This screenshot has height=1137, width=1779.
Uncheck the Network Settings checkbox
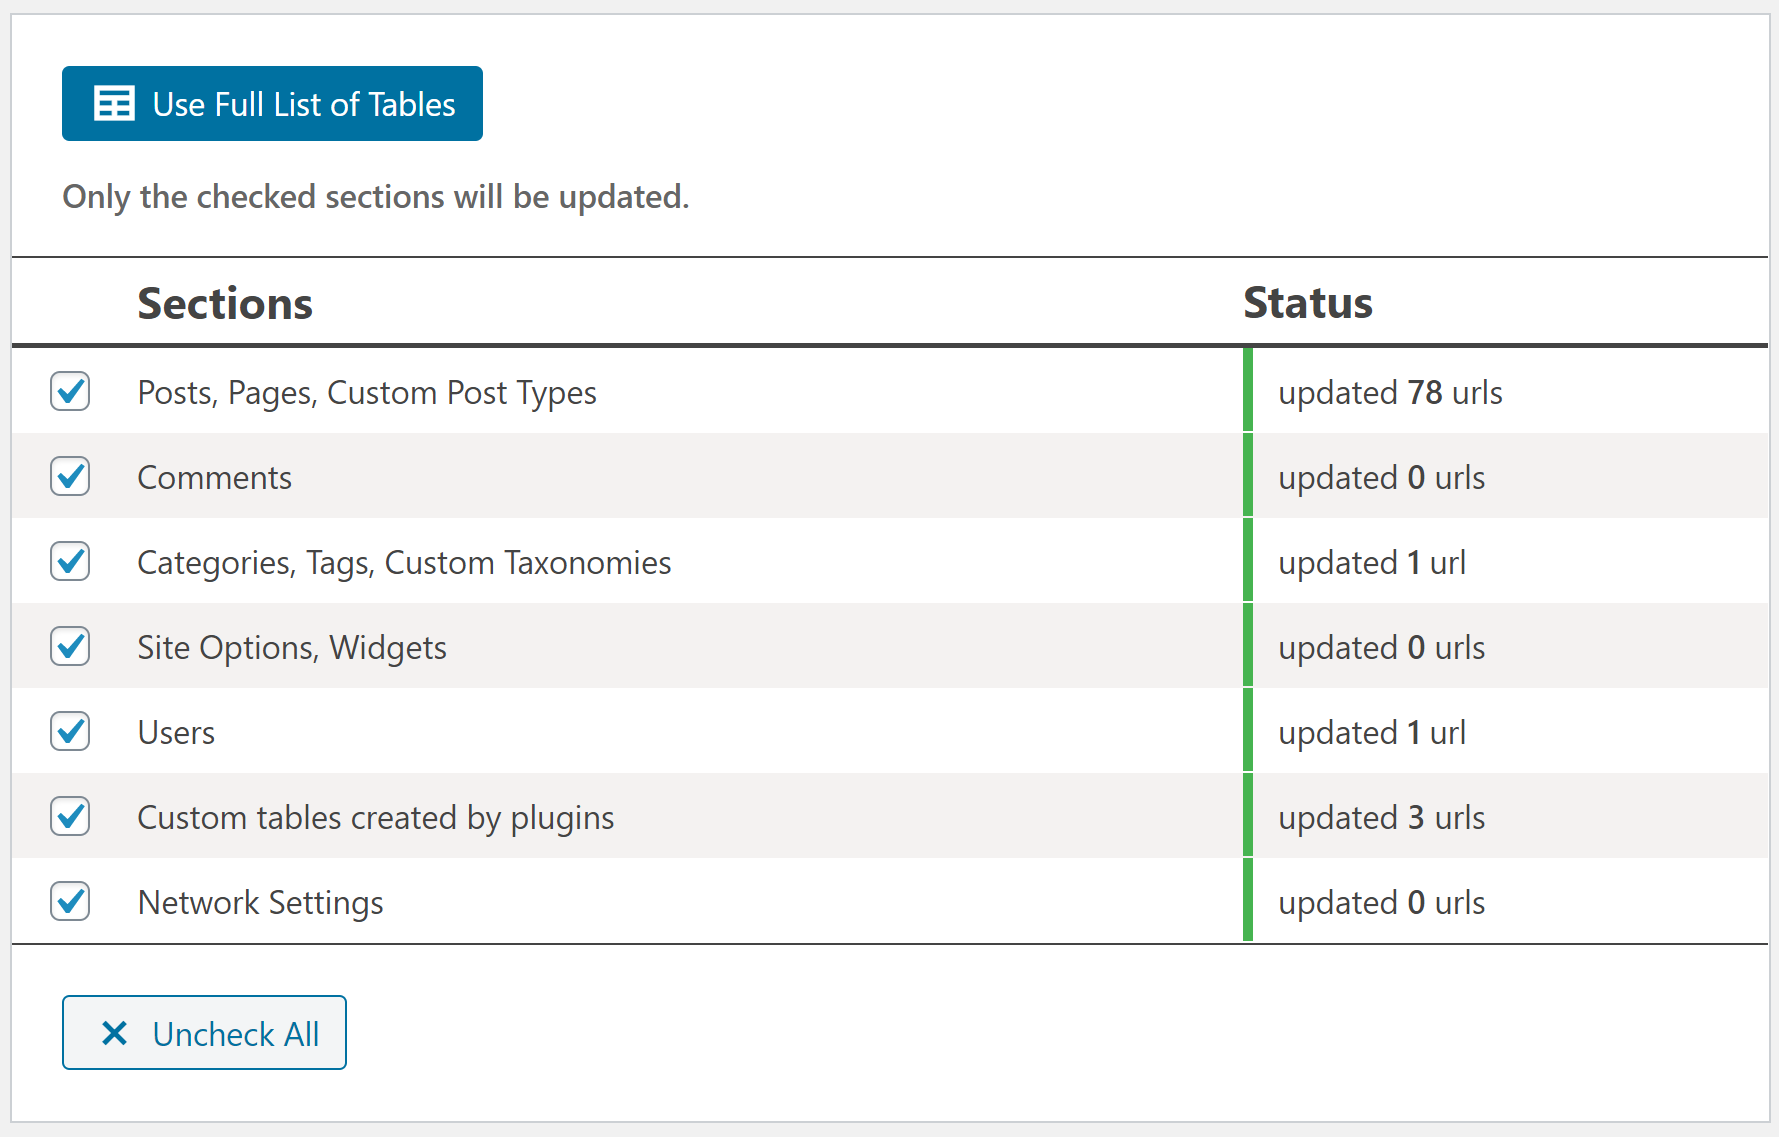[70, 901]
